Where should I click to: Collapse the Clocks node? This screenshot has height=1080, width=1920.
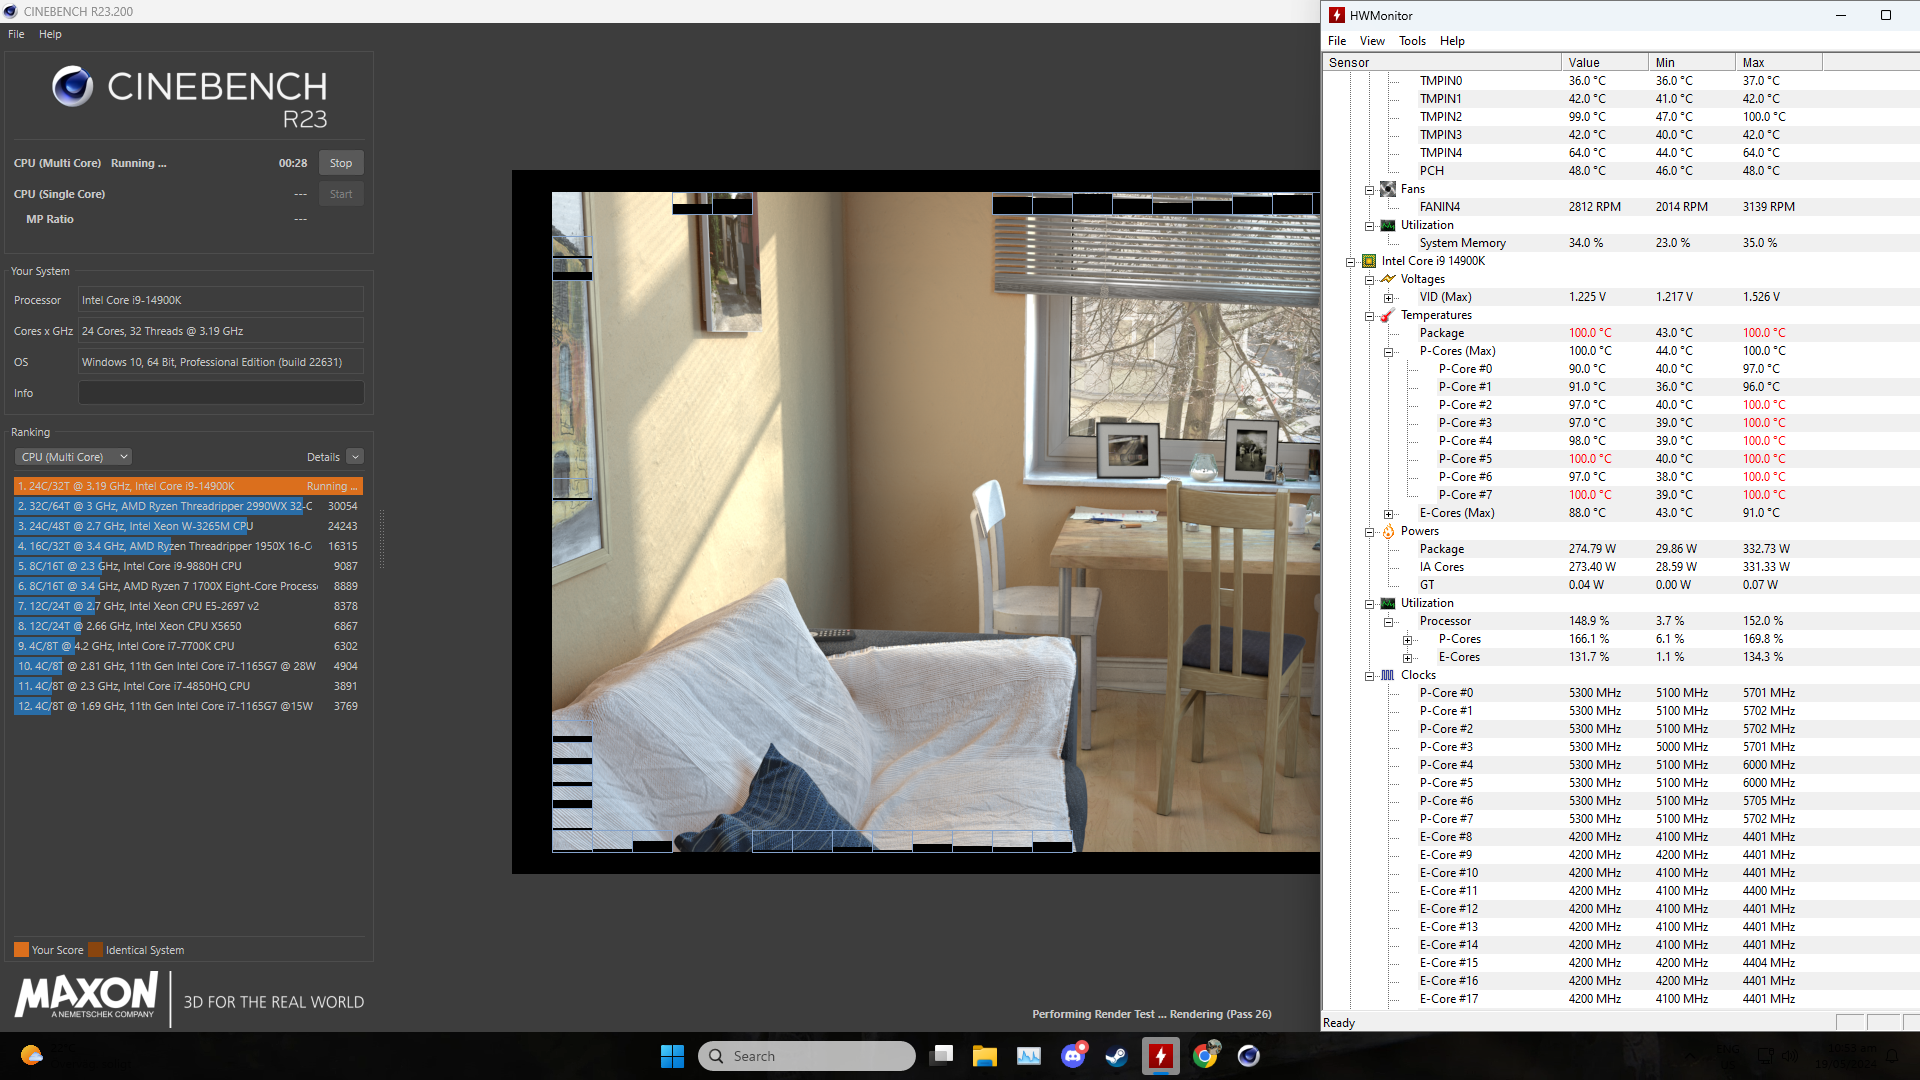(x=1369, y=676)
